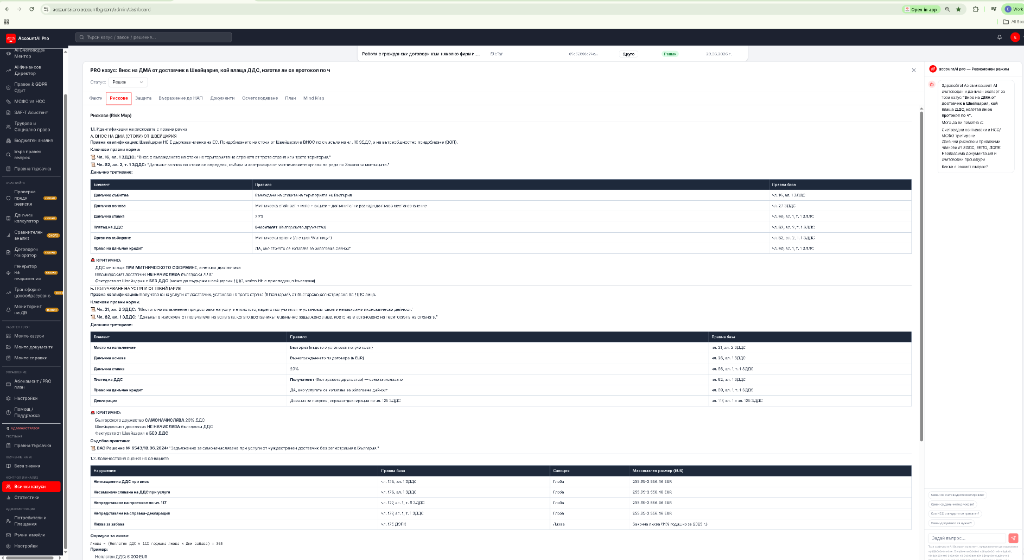Click the case content vertical scrollbar
The image size is (1024, 560).
(921, 274)
